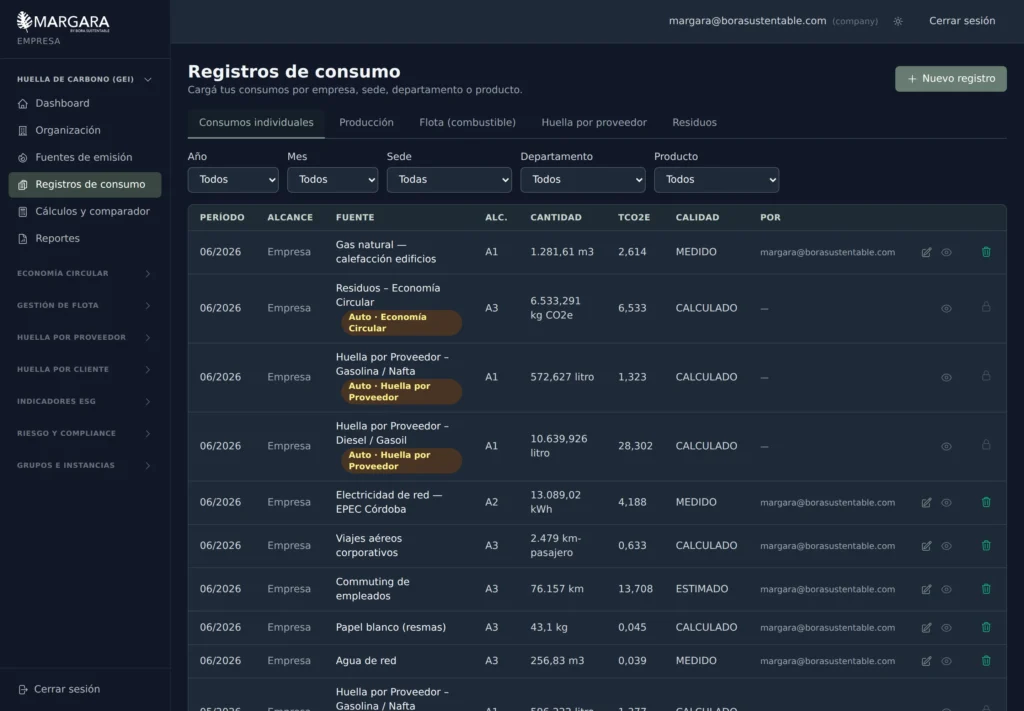This screenshot has height=711, width=1024.
Task: Go to Cálculos y comparador in the sidebar
Action: pyautogui.click(x=85, y=212)
